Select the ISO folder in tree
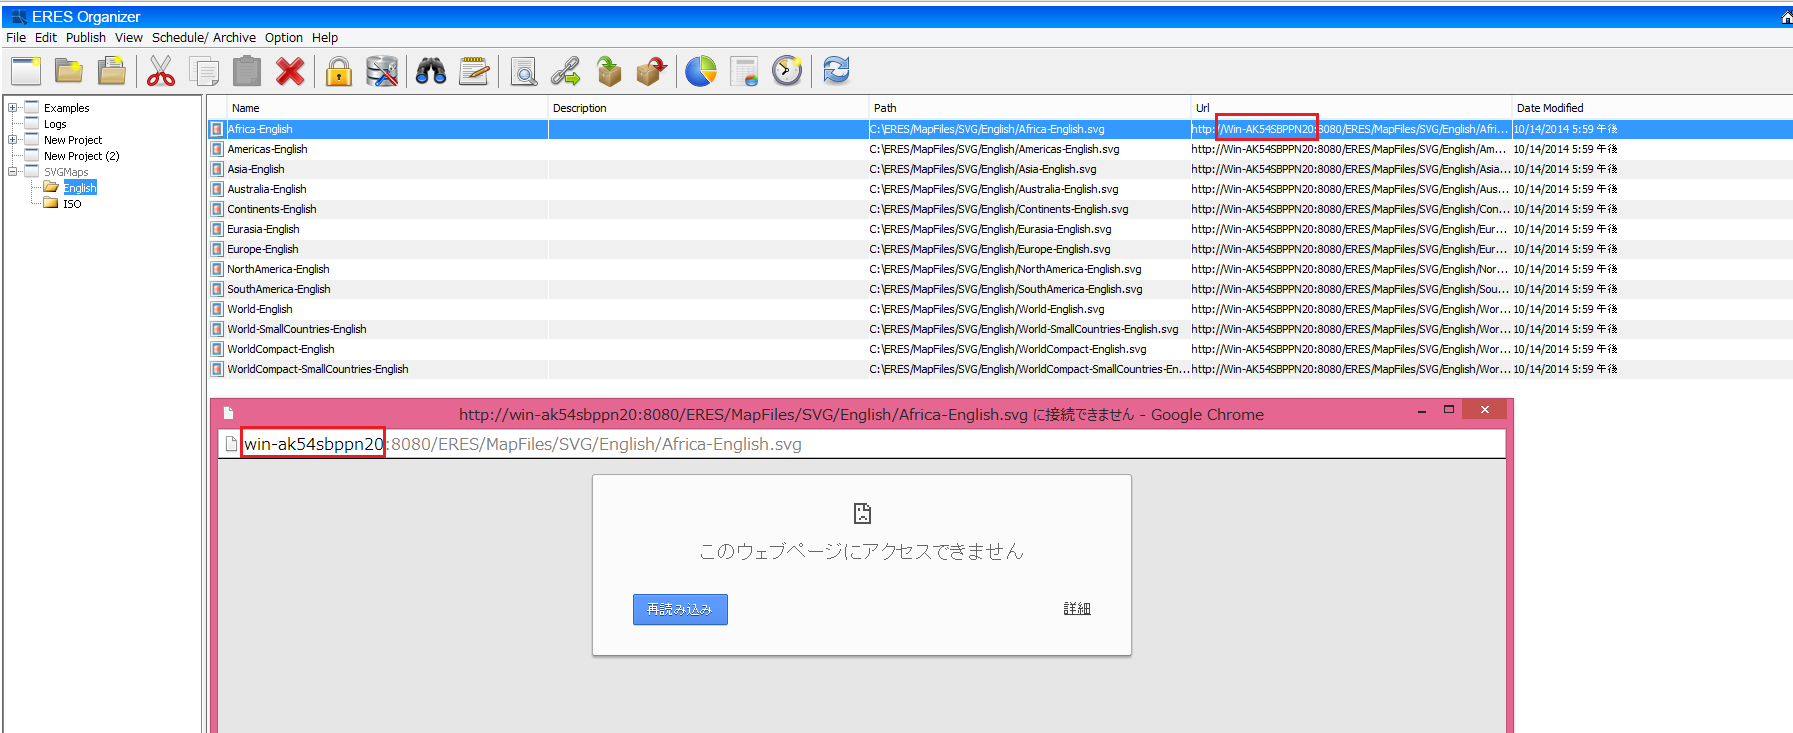The height and width of the screenshot is (733, 1793). tap(72, 204)
